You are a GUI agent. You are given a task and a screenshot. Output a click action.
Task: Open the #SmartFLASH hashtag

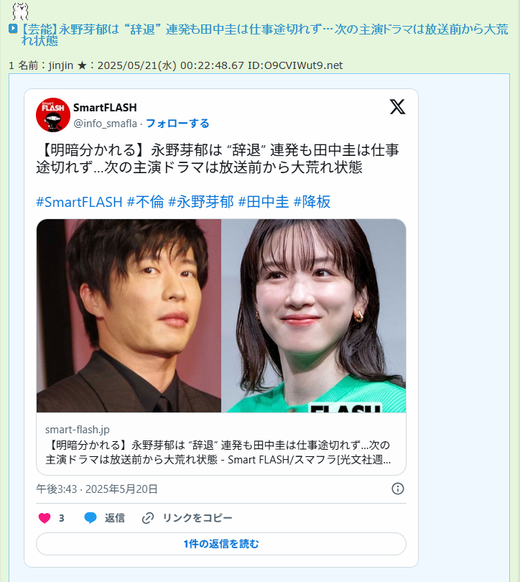(x=79, y=202)
